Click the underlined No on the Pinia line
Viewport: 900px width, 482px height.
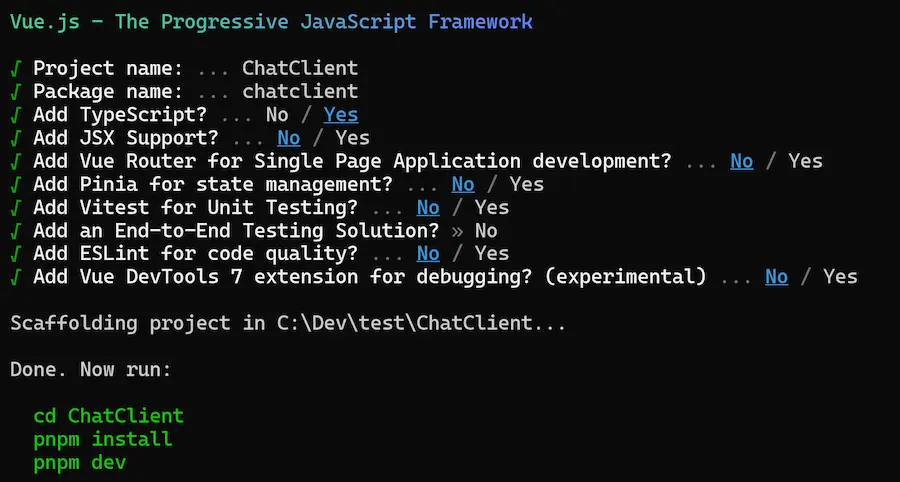click(463, 184)
